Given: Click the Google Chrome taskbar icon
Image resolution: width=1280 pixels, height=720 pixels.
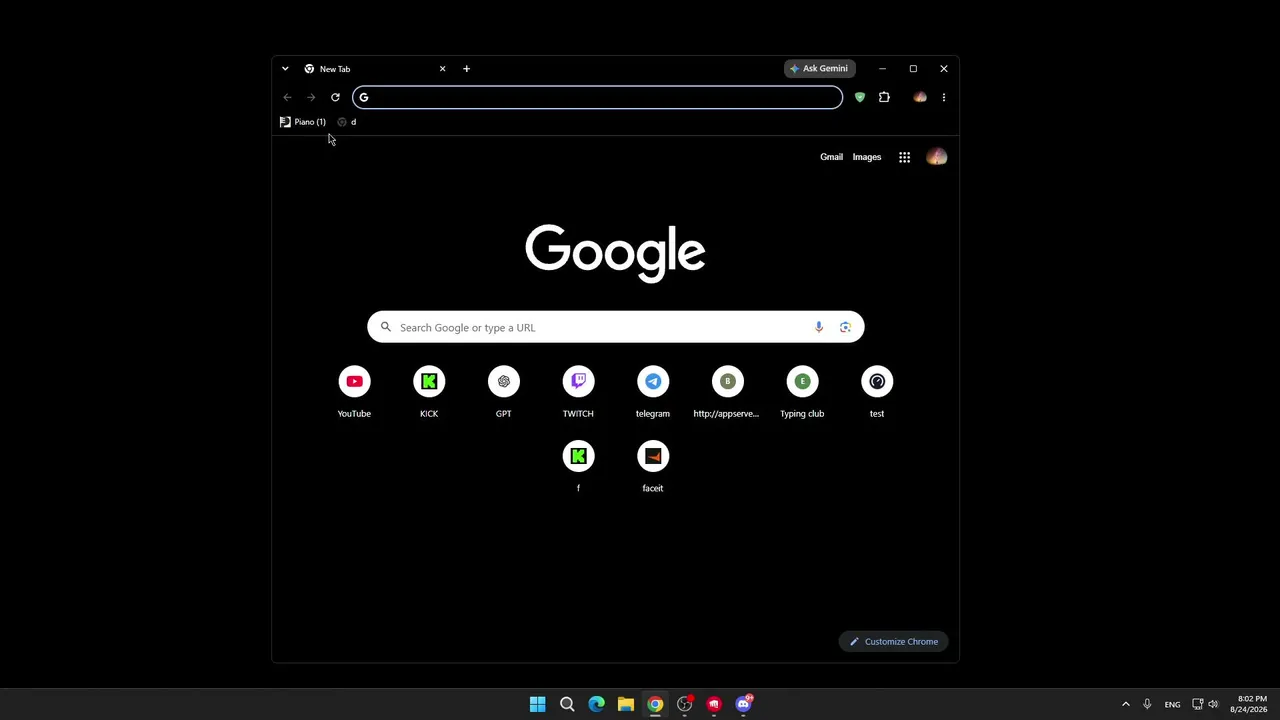Looking at the screenshot, I should pos(655,704).
